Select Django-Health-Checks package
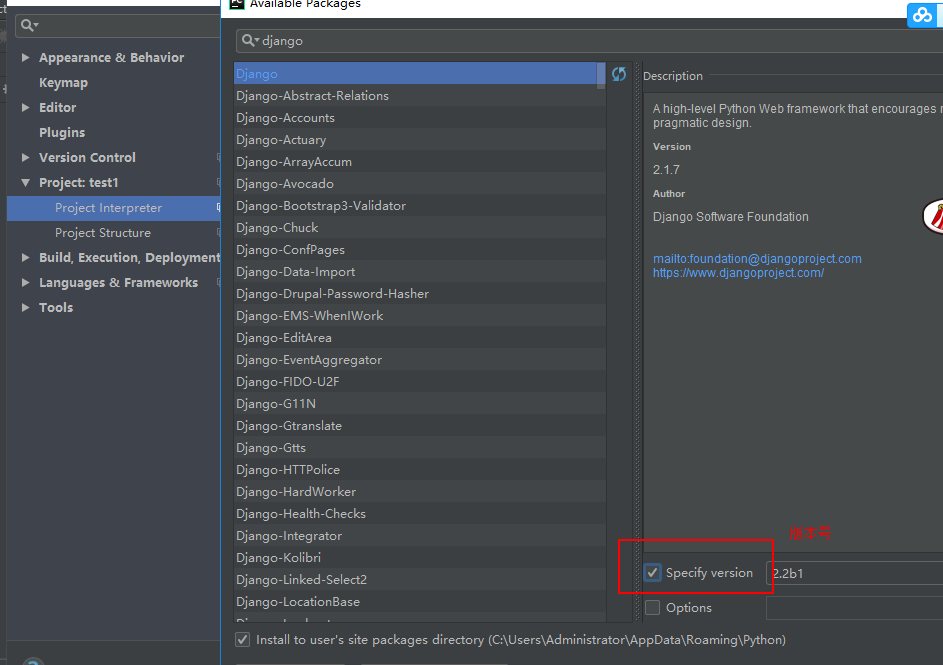The image size is (943, 665). coord(420,513)
